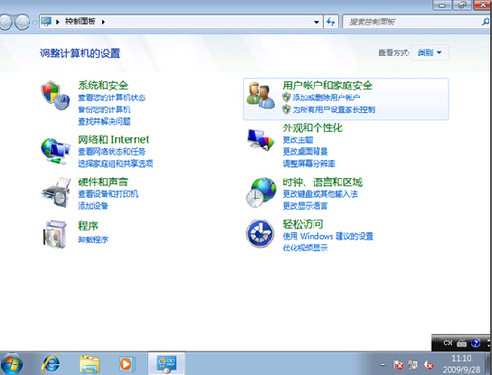Click the network status tray icon
The width and height of the screenshot is (492, 375).
(413, 365)
